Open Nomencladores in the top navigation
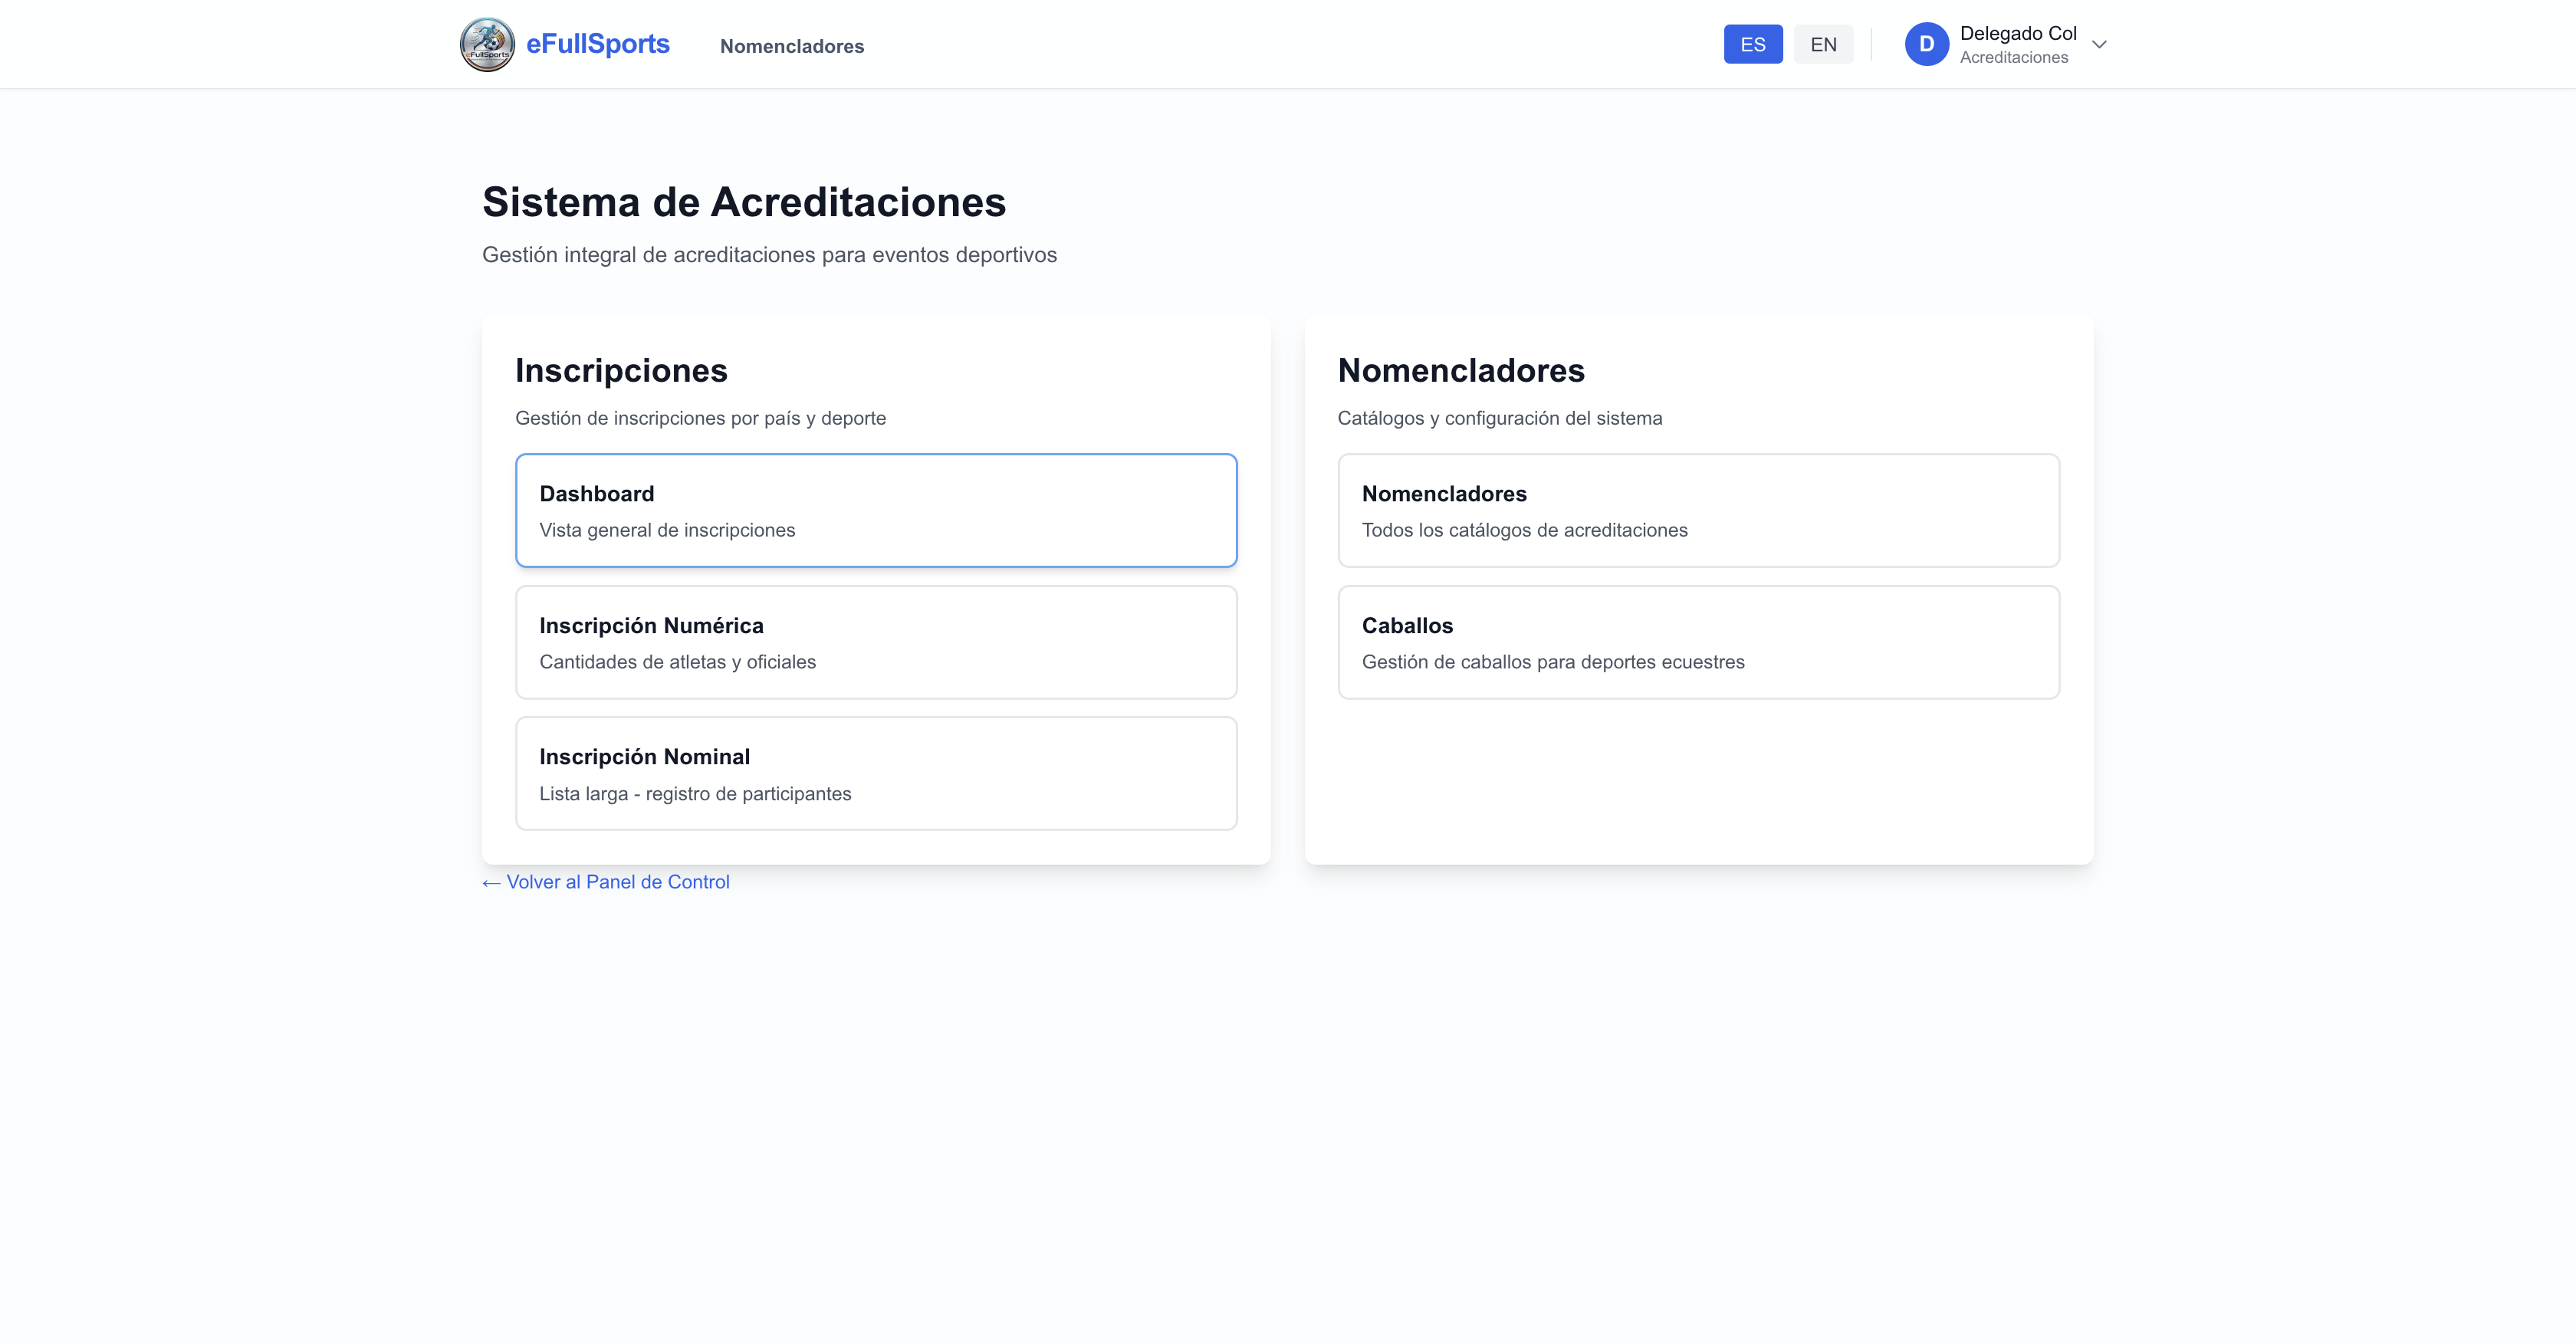Viewport: 2576px width, 1343px height. click(x=791, y=46)
